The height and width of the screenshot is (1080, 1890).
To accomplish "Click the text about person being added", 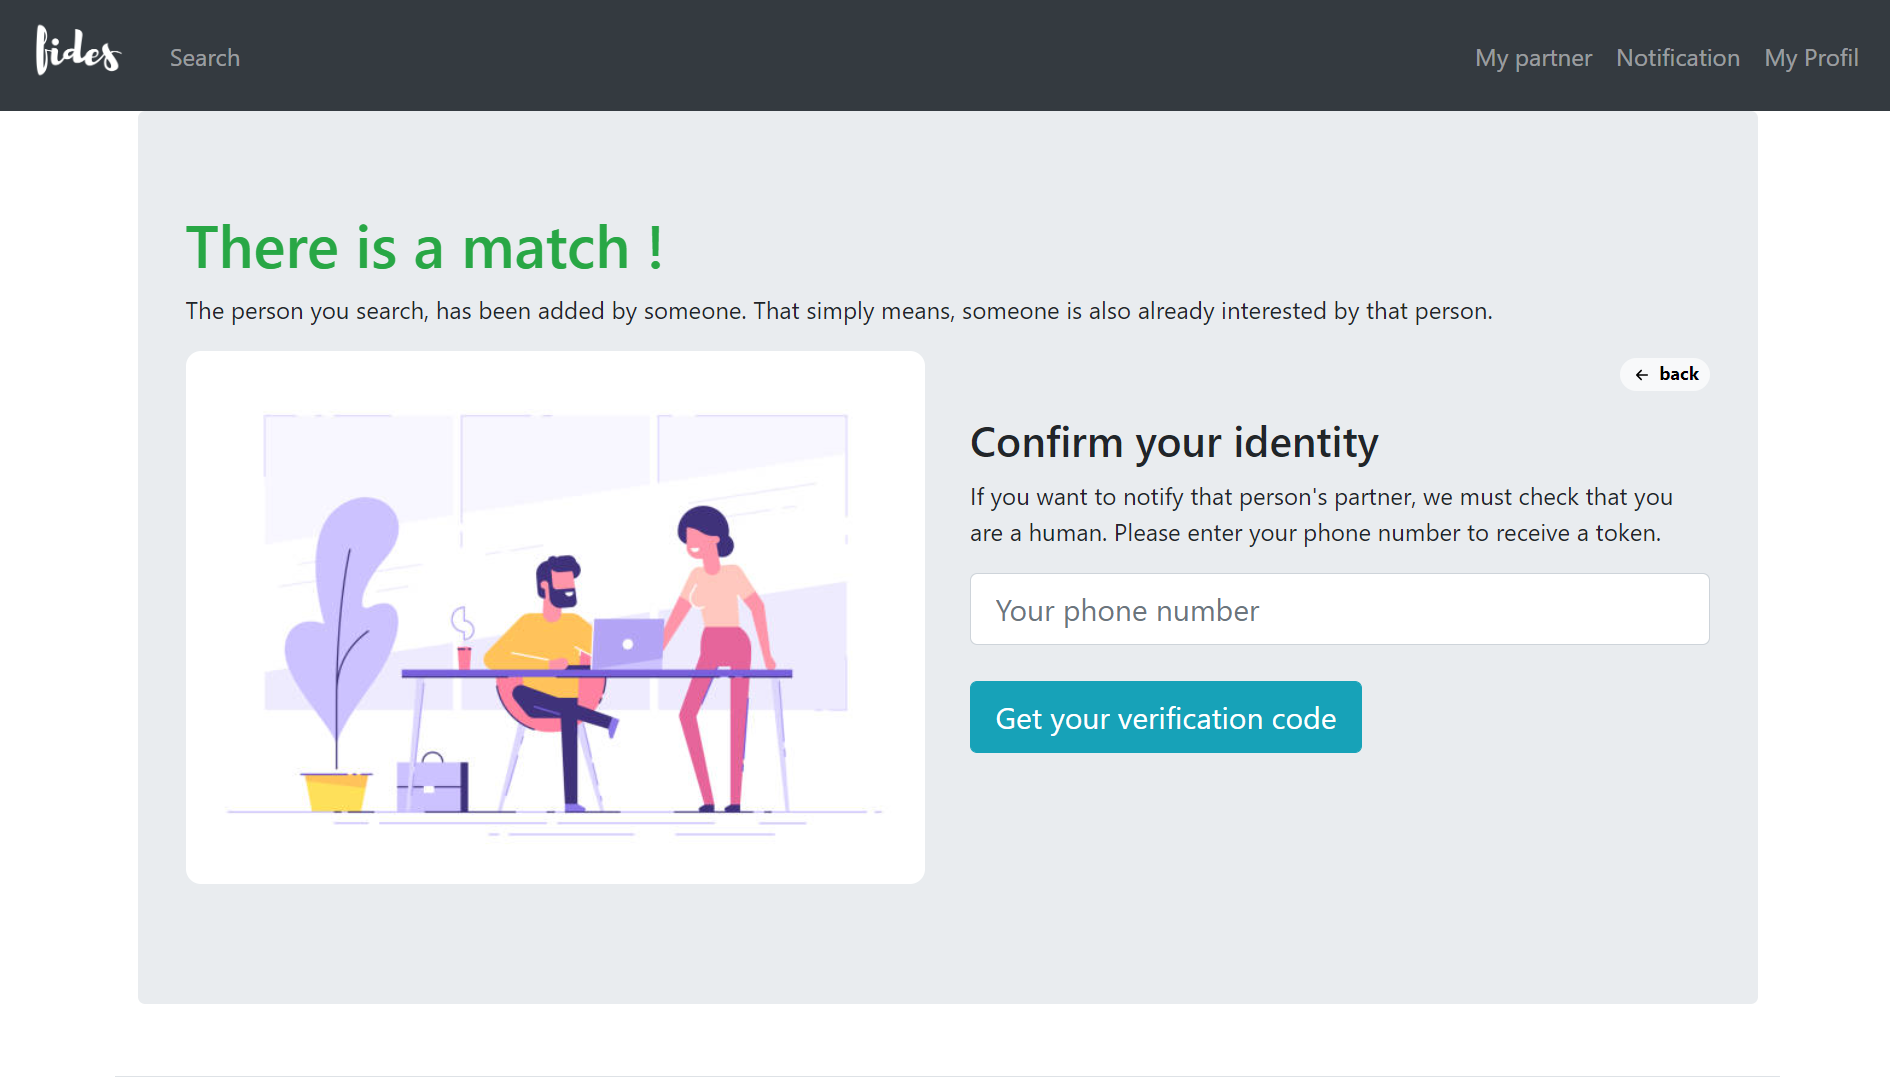I will coord(838,311).
